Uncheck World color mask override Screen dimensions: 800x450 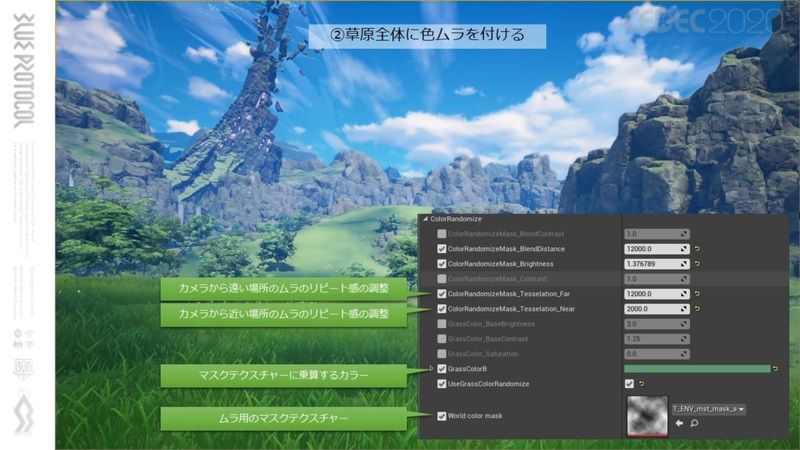pyautogui.click(x=442, y=416)
